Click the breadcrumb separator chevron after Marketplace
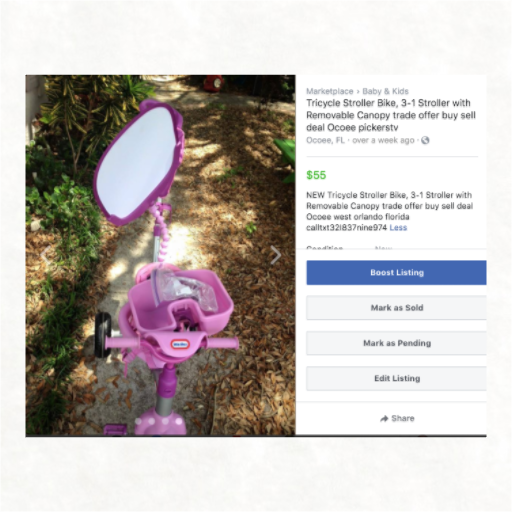 358,92
